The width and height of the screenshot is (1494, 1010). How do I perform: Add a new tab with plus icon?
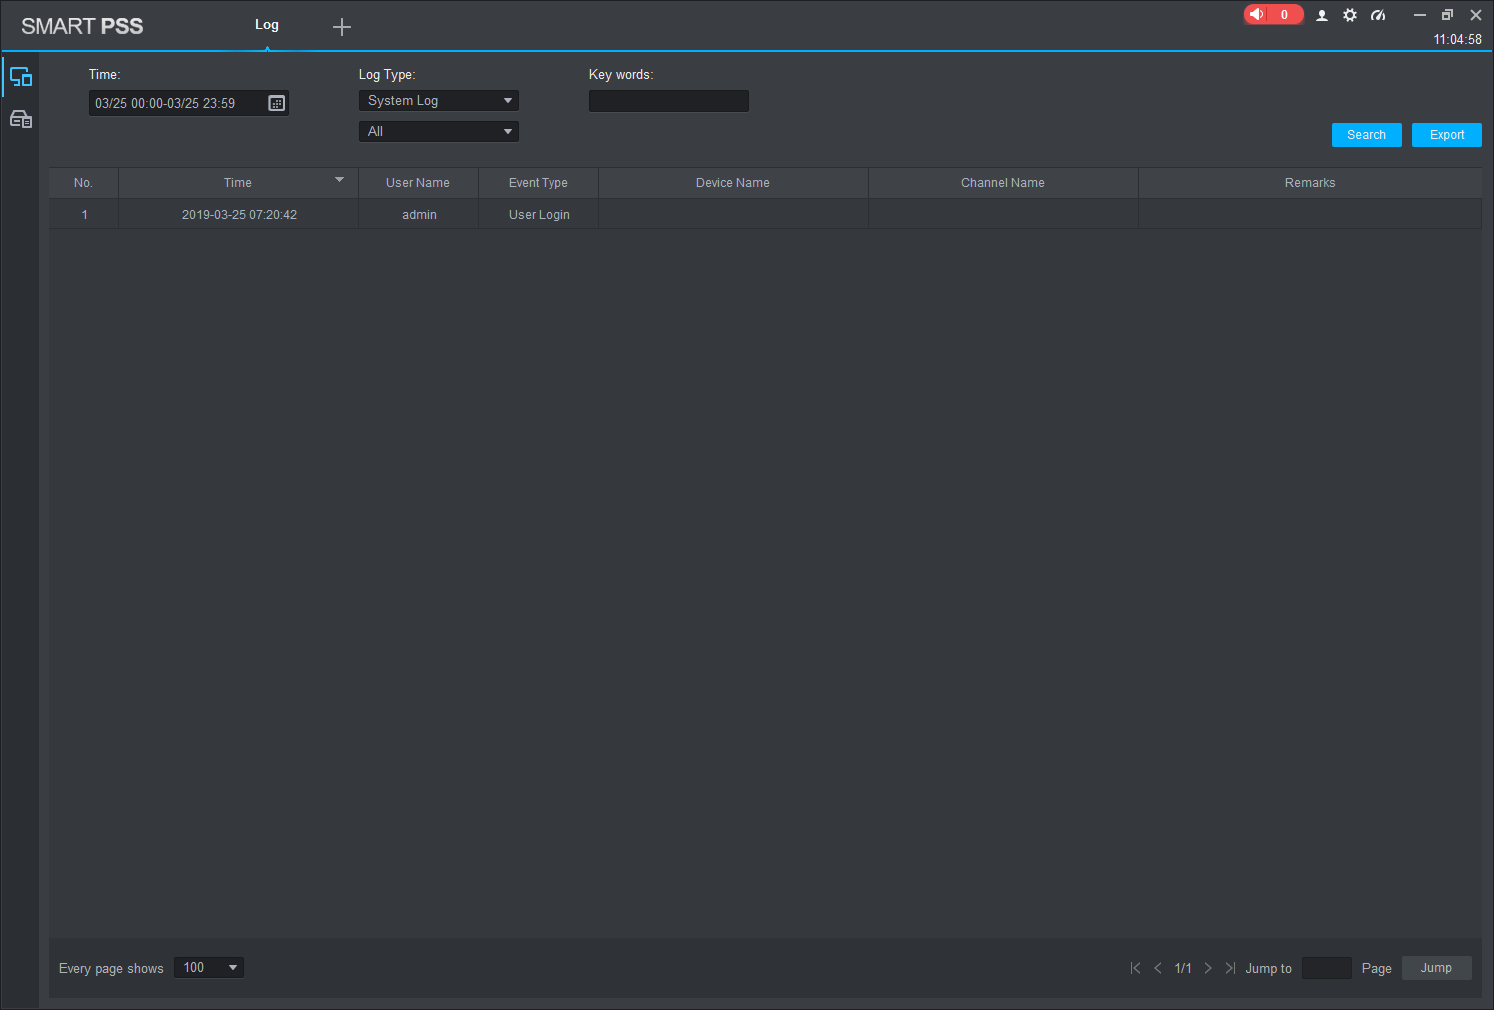342,27
